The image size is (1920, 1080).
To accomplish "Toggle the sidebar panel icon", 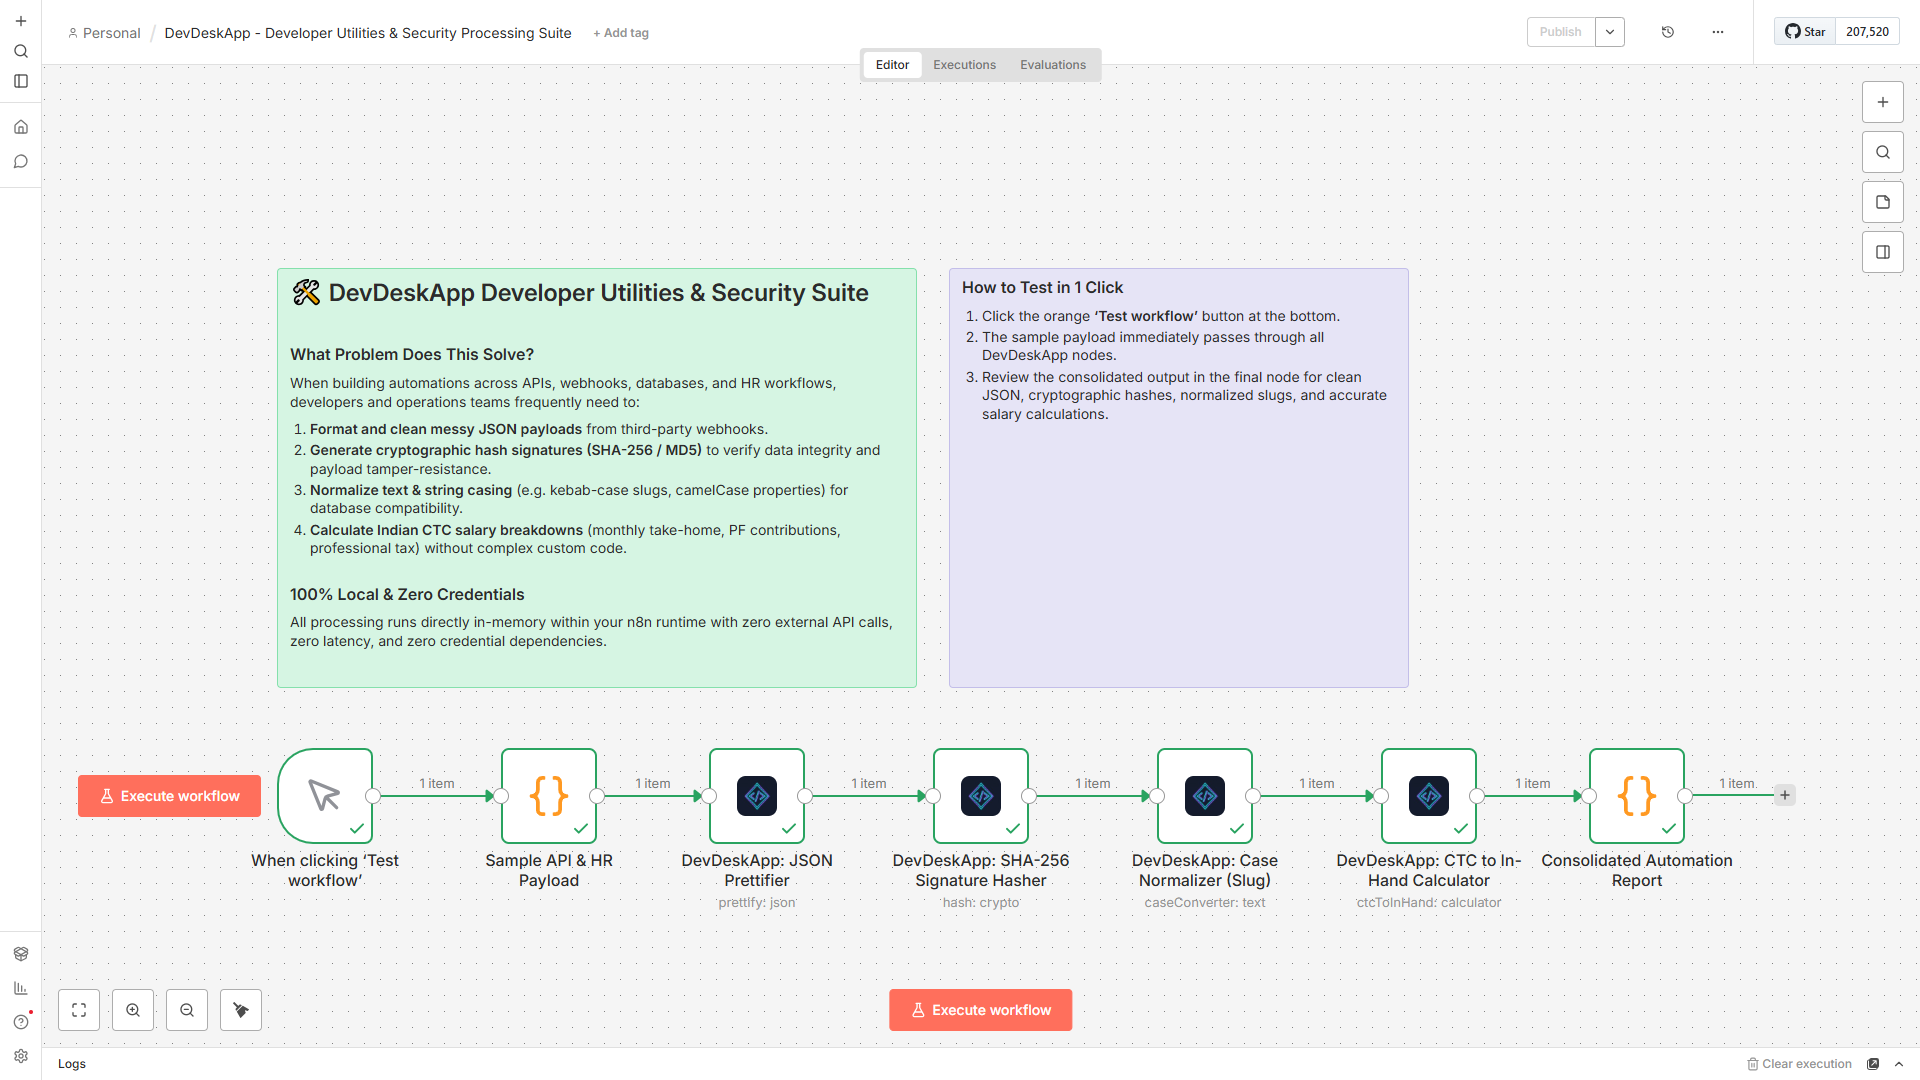I will (21, 81).
